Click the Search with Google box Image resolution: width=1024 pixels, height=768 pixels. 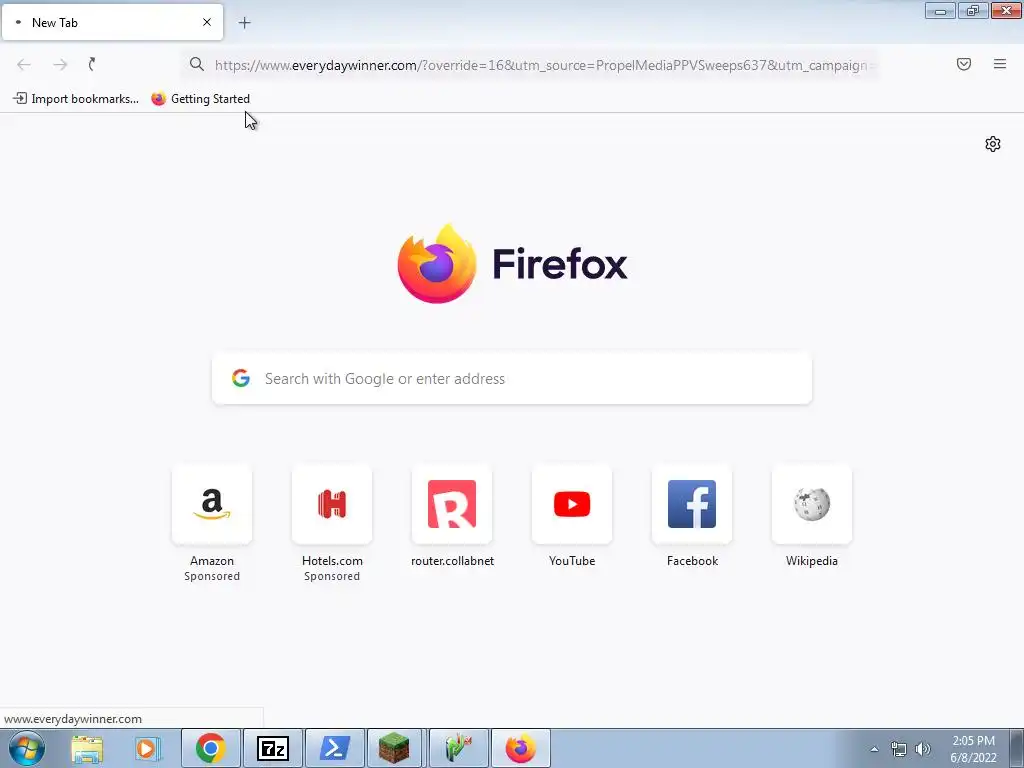(x=512, y=379)
